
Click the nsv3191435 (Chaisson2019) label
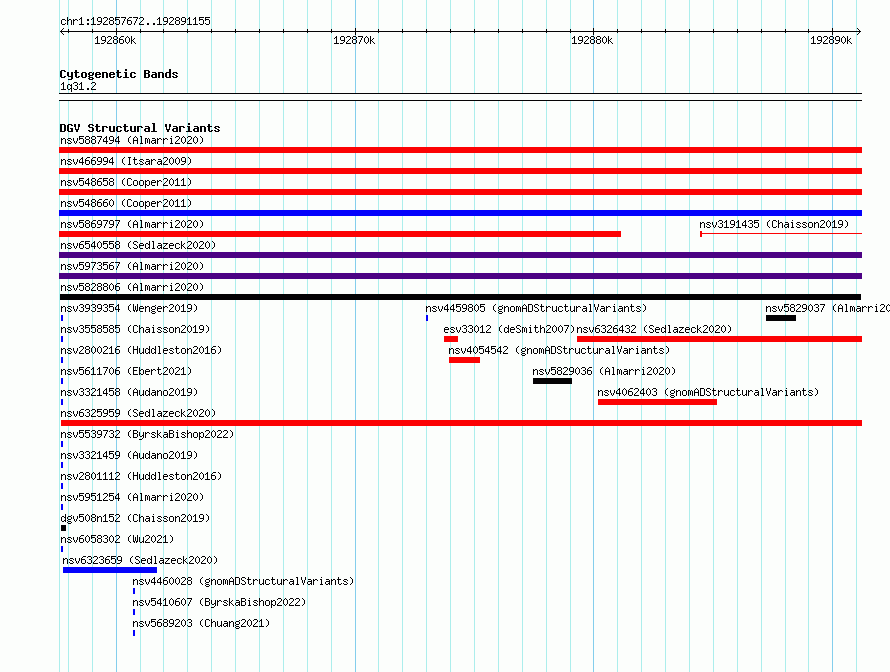[774, 224]
